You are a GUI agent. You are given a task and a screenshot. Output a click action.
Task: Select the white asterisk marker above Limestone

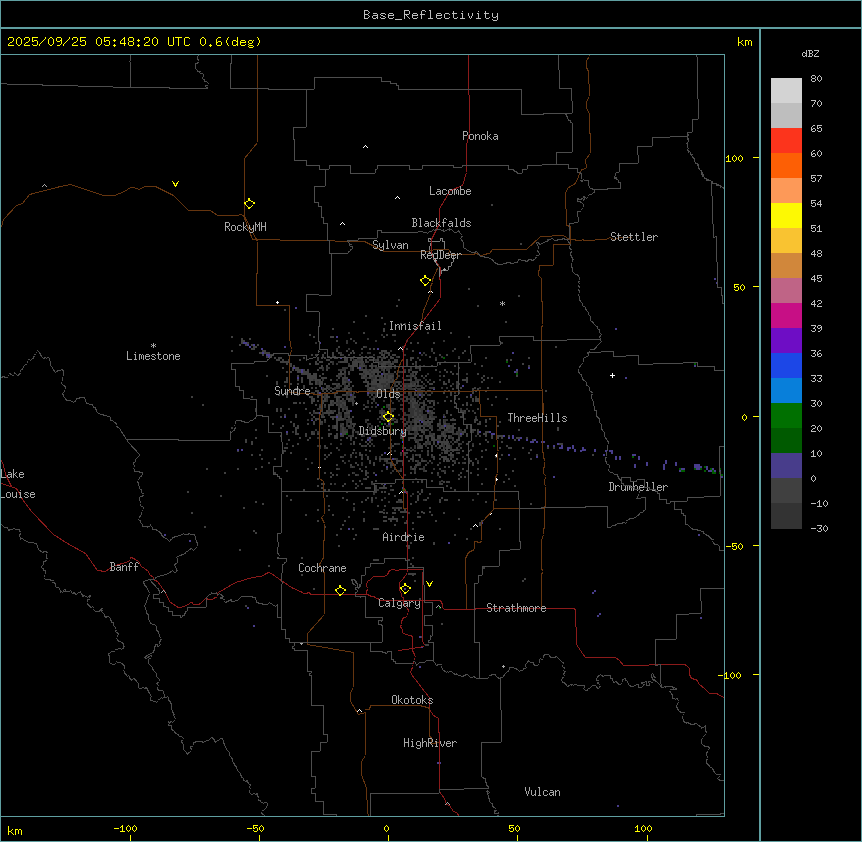[153, 345]
